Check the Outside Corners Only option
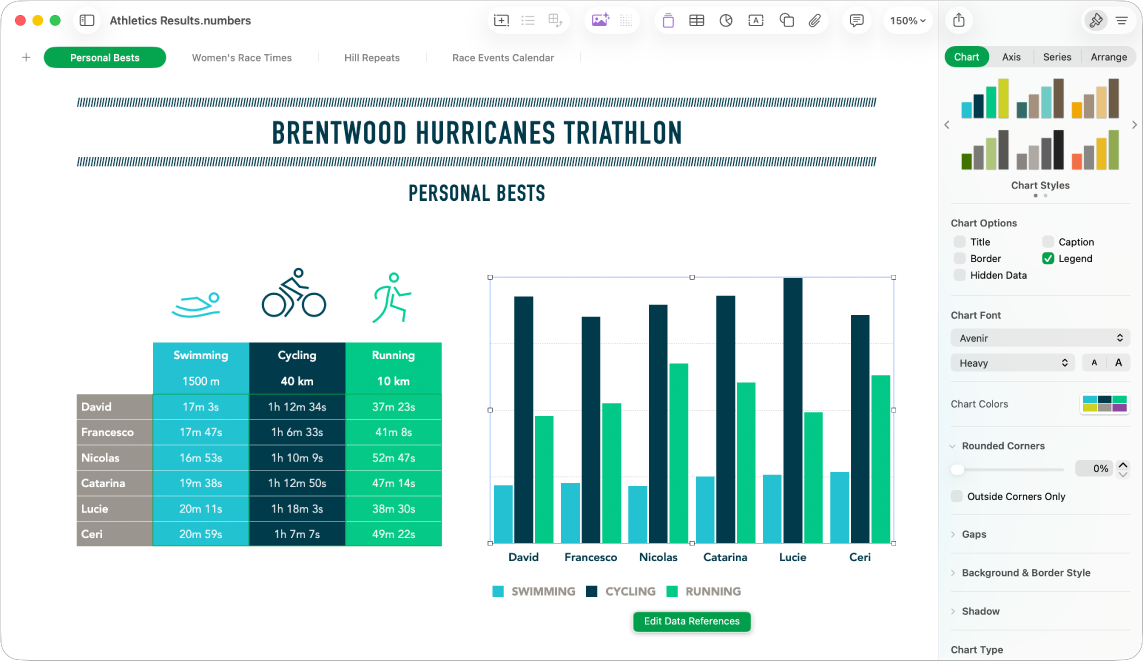 (x=955, y=496)
